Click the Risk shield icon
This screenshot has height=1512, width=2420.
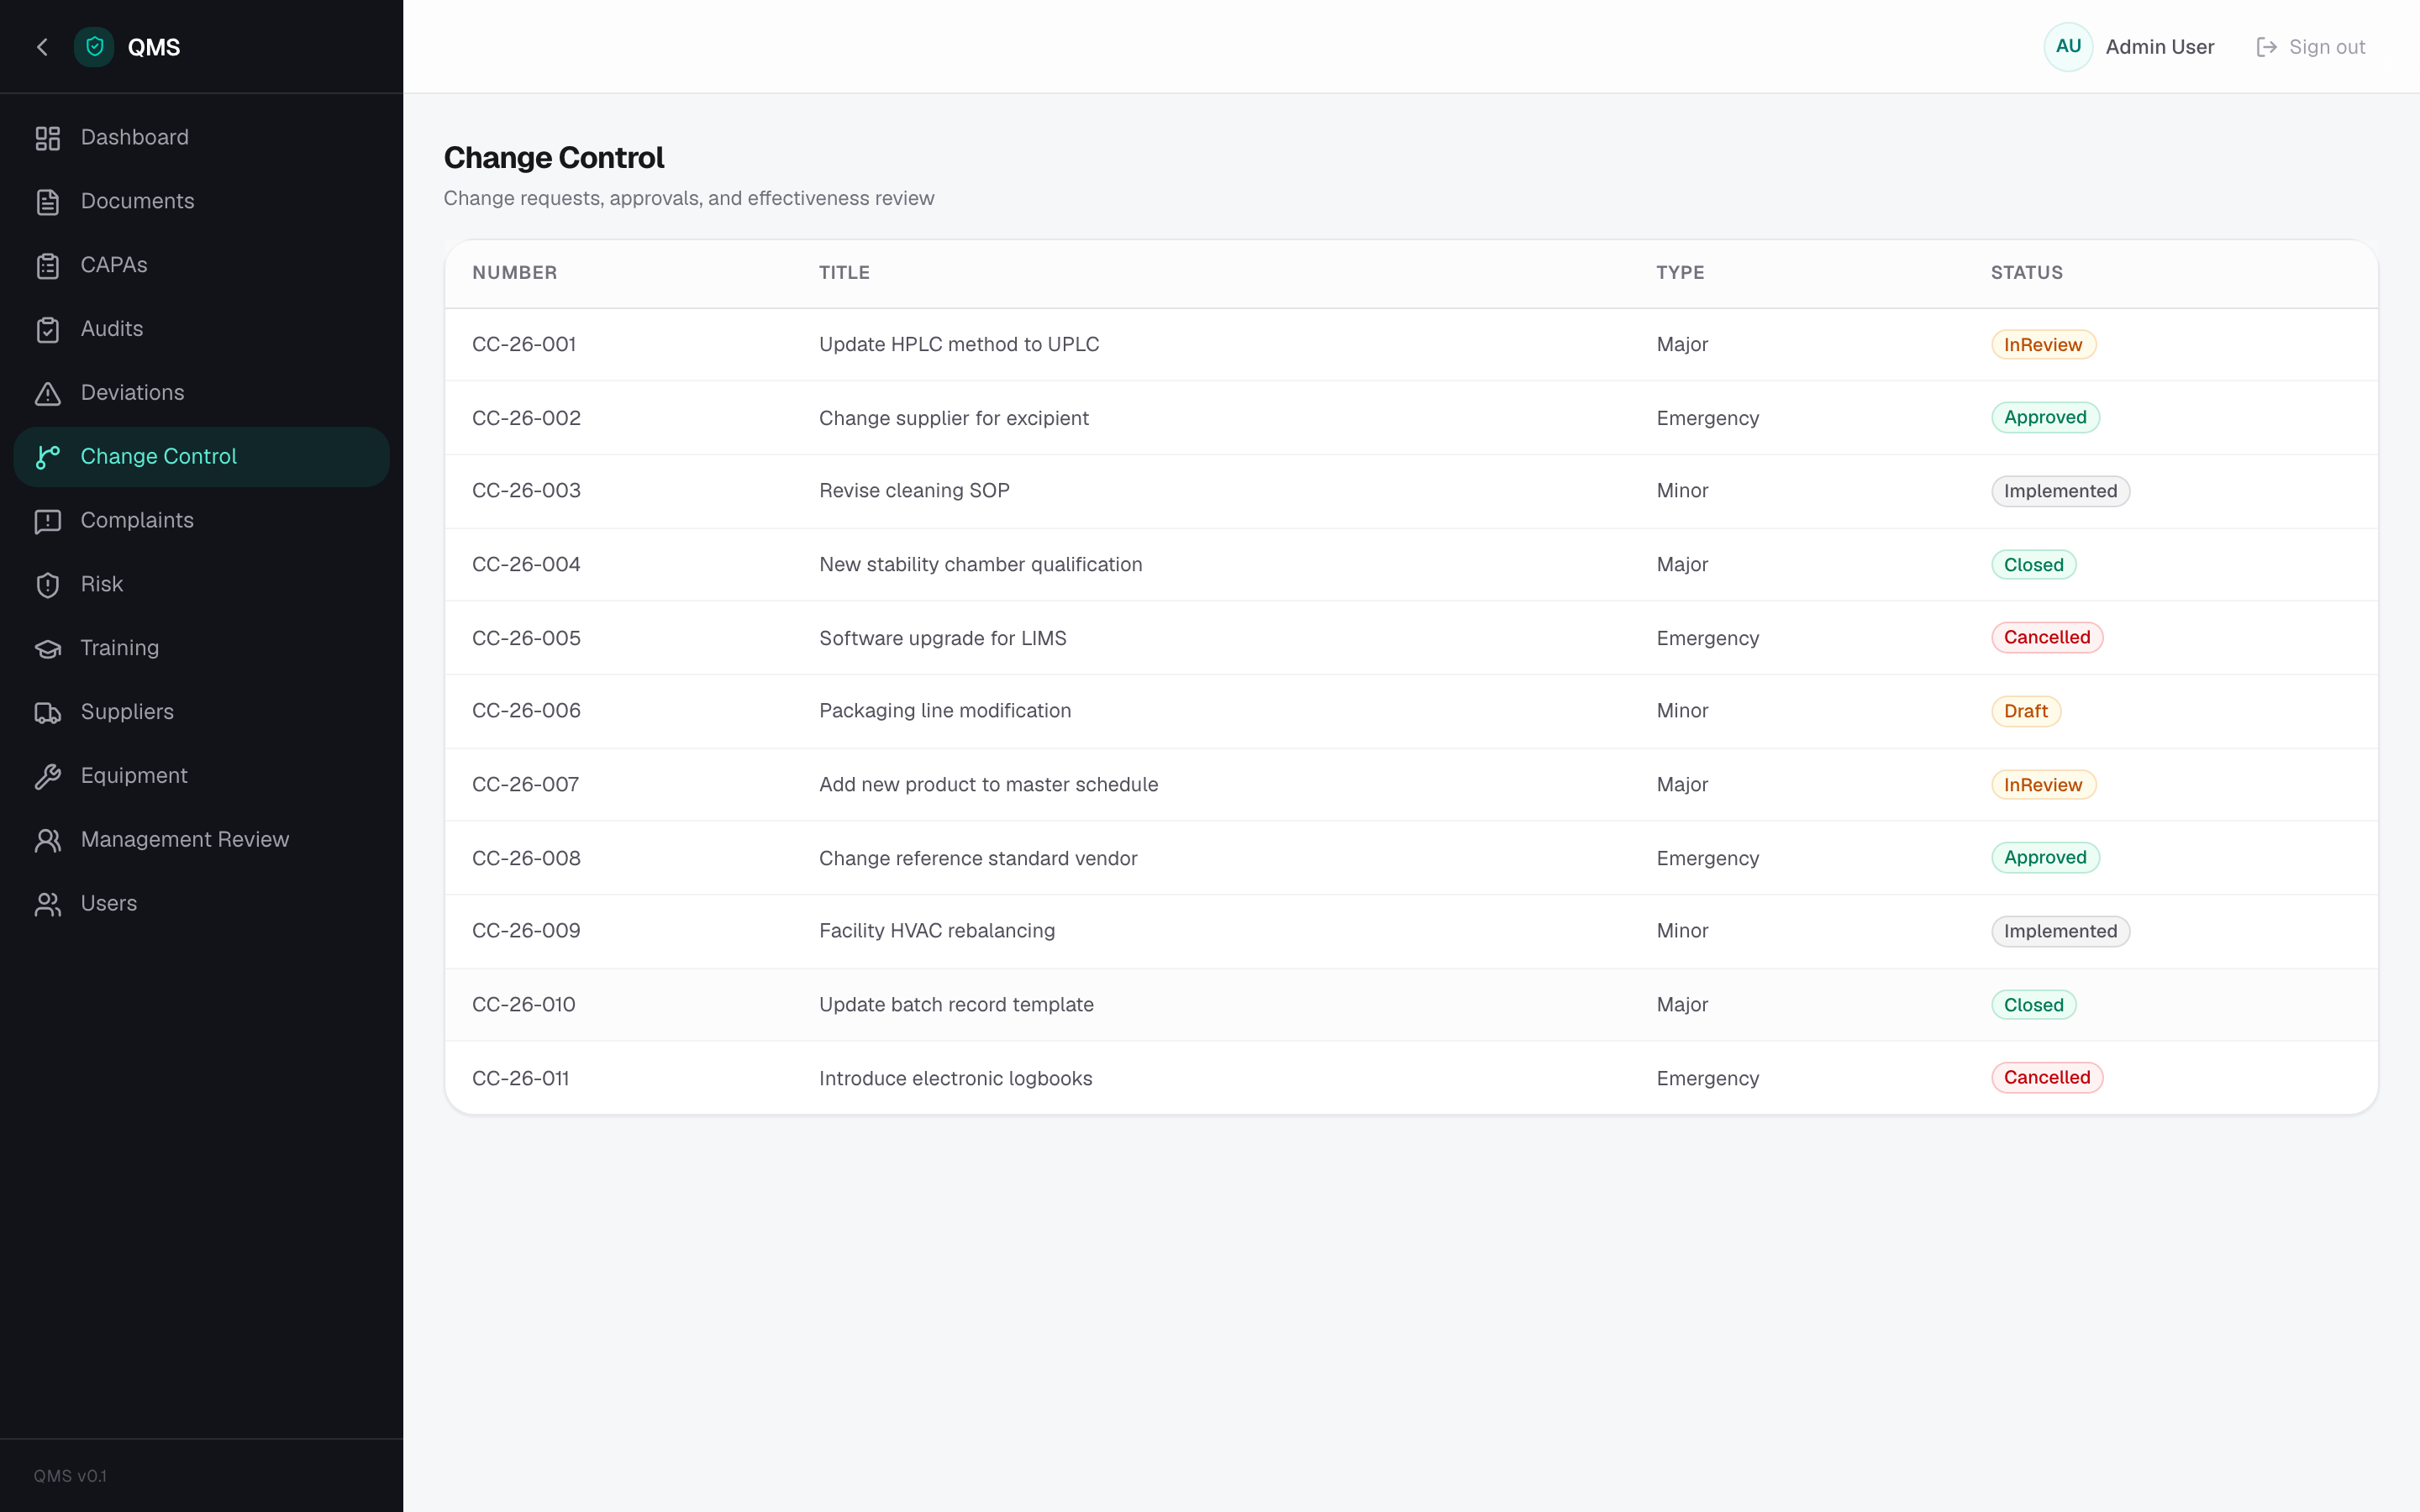click(x=48, y=585)
